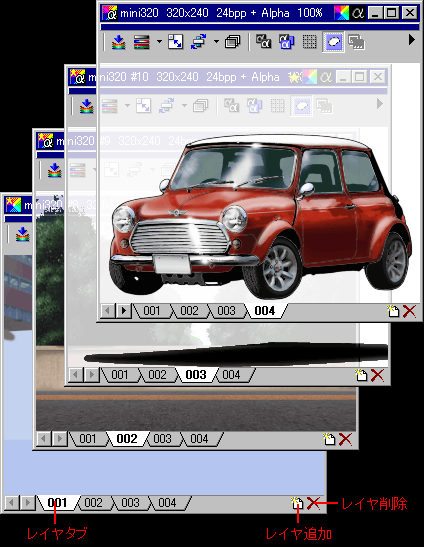Expand toolbar with the black right arrow
Screen dimensions: 424x547
412,40
